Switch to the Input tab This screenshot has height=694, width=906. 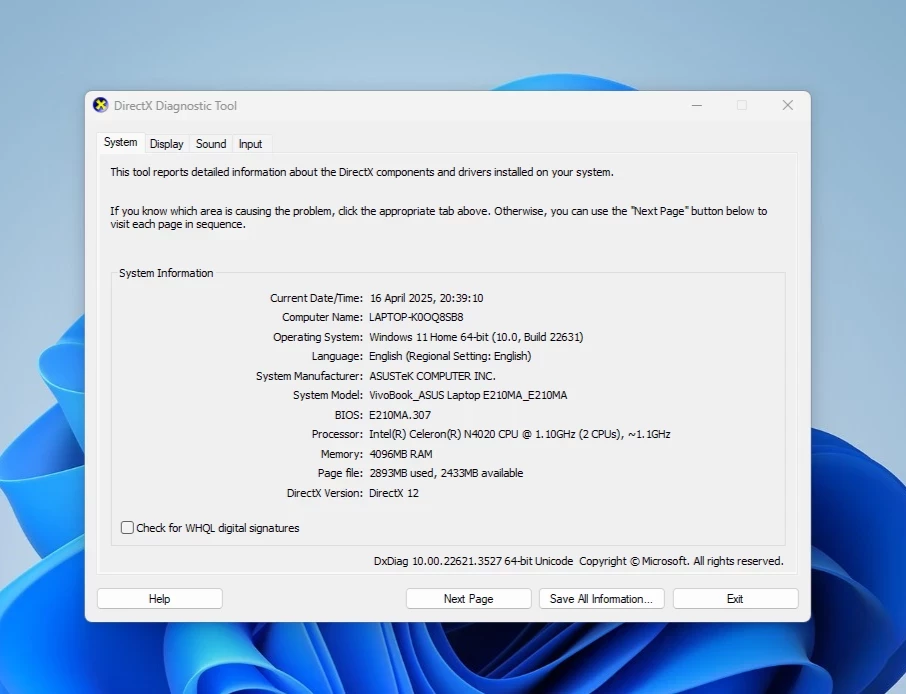[x=250, y=144]
